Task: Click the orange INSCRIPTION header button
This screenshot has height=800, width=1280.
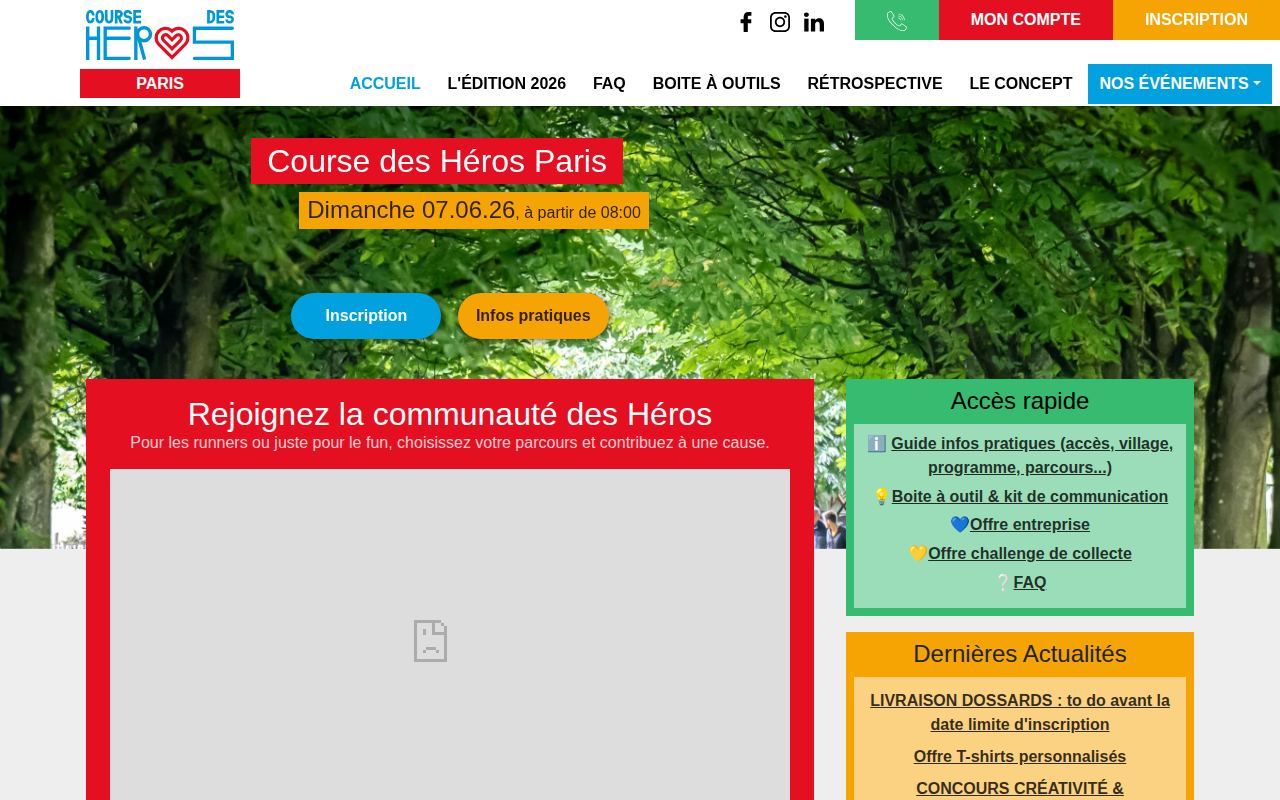Action: click(x=1196, y=20)
